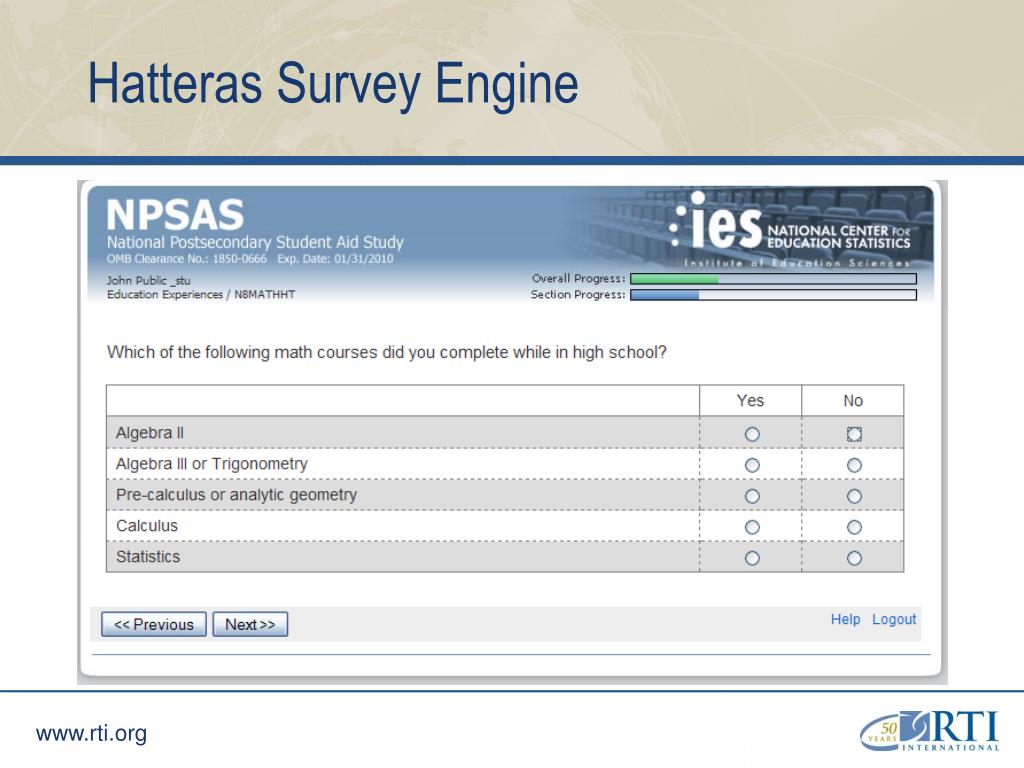Click the ies National Center logo
The image size is (1024, 768).
tap(790, 229)
